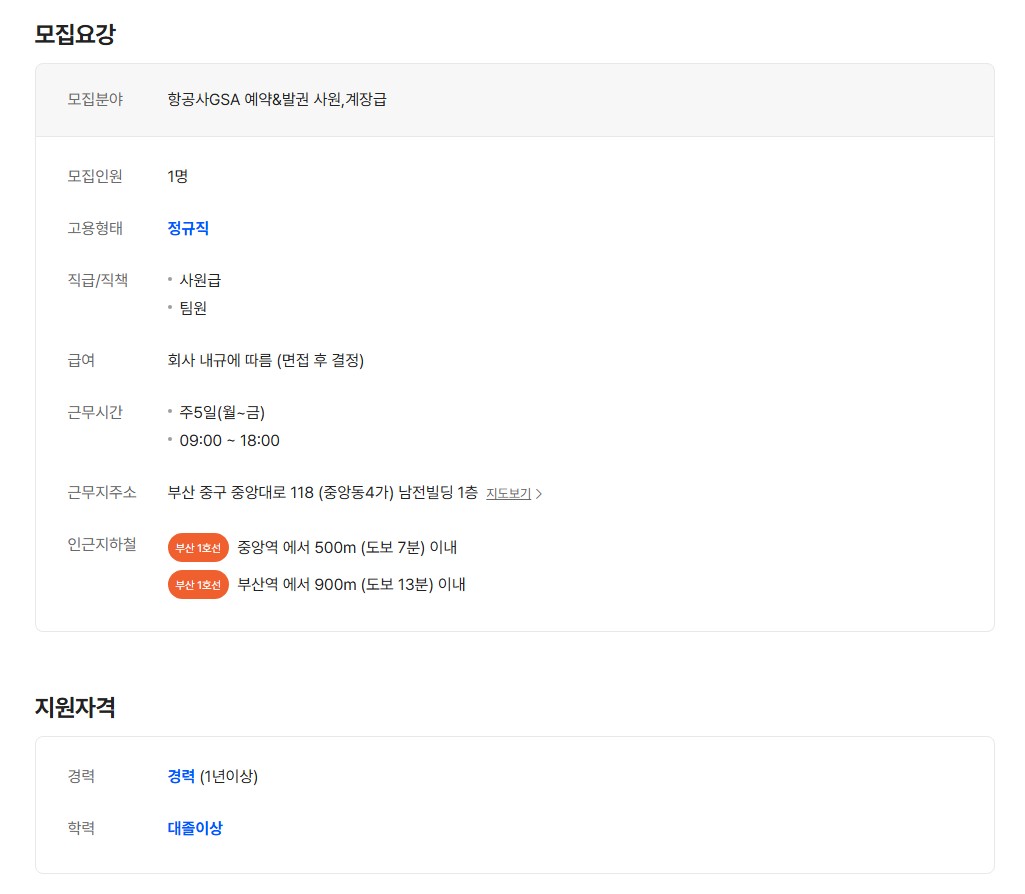Click the 팀원 bullet item
This screenshot has width=1025, height=894.
coord(193,308)
